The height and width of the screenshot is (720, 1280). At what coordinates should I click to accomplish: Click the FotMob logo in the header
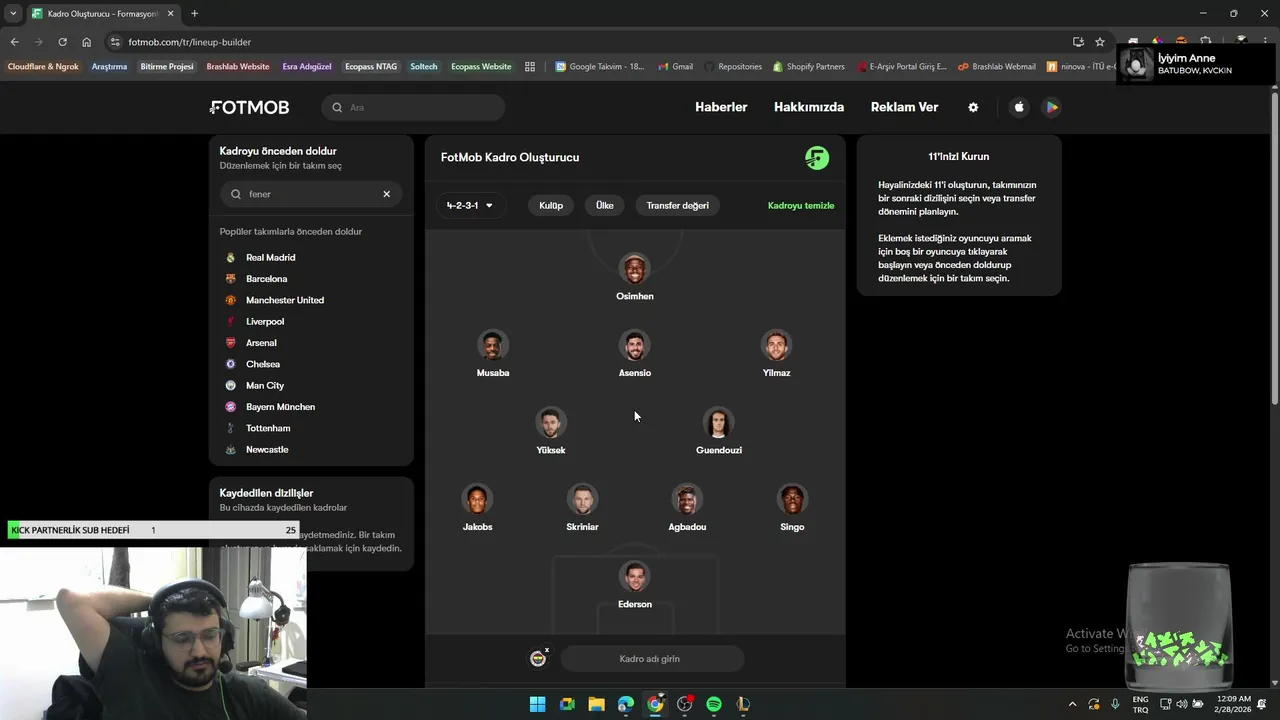[x=249, y=107]
